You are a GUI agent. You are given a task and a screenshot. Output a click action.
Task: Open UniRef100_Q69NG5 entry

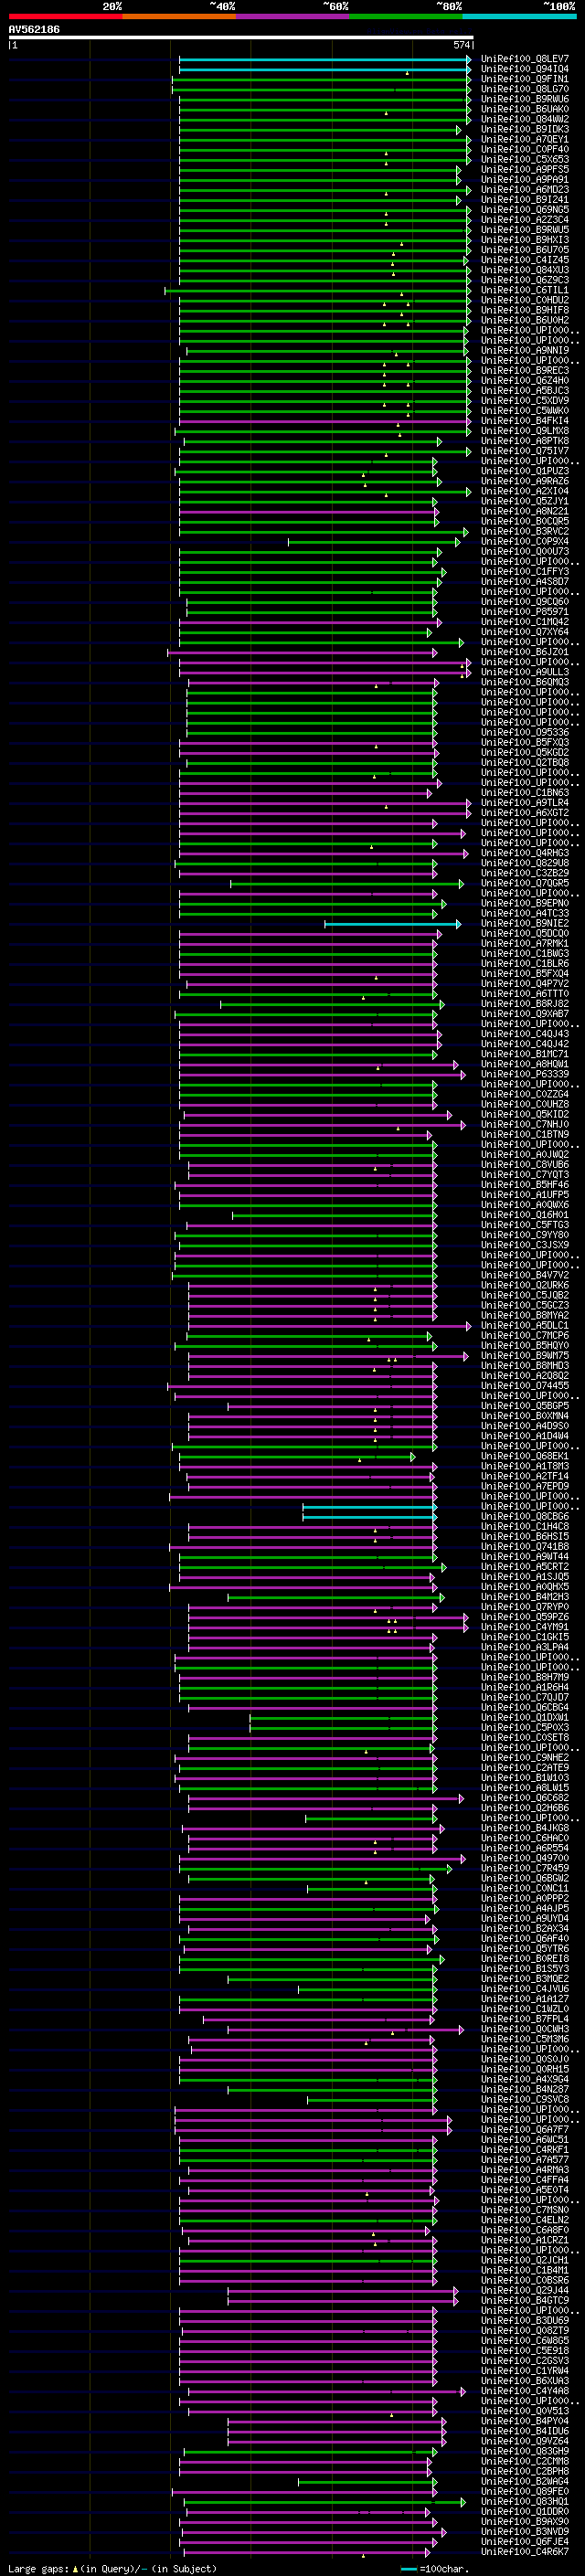[525, 210]
